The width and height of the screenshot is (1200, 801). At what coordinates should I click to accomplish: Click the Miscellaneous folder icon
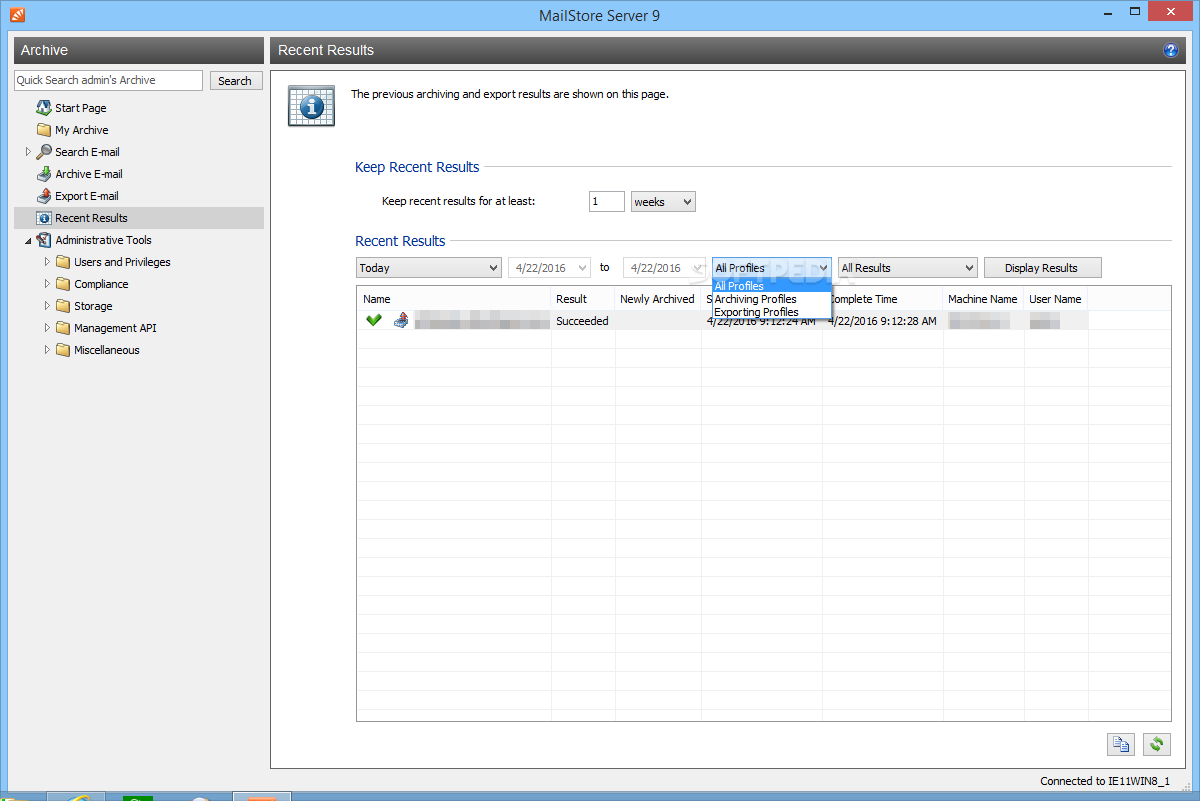click(63, 350)
